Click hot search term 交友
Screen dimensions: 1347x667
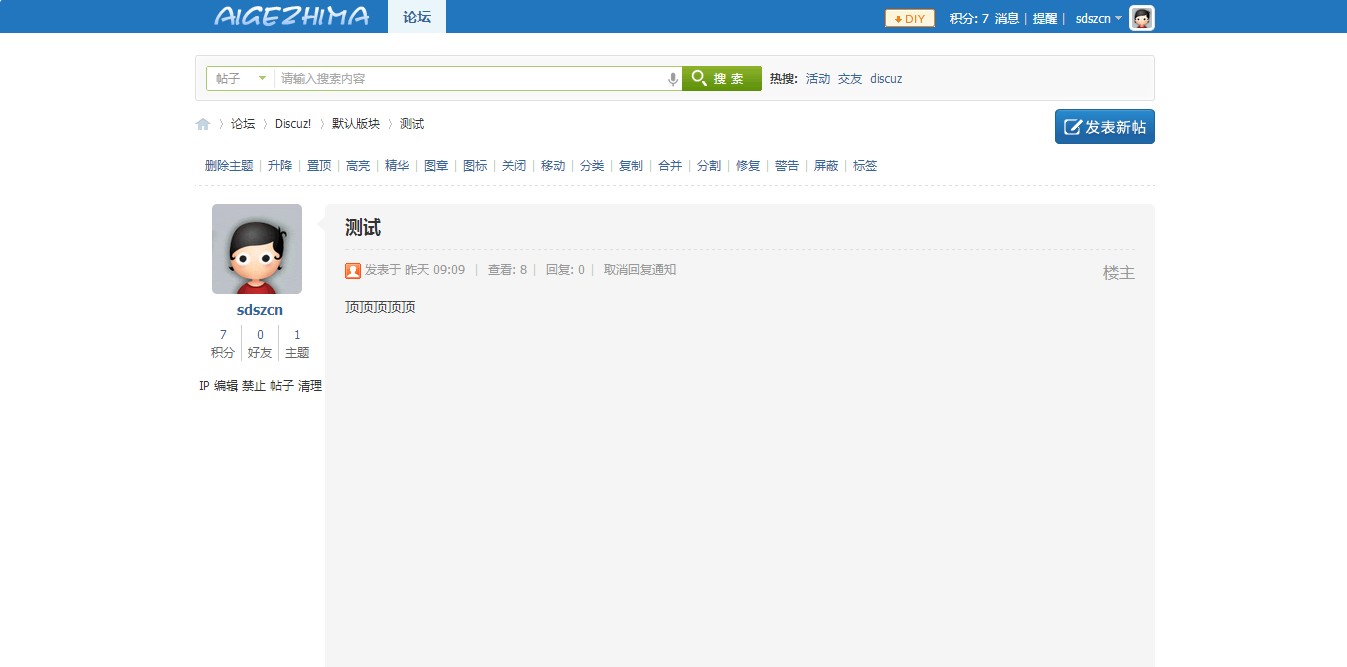click(x=850, y=78)
